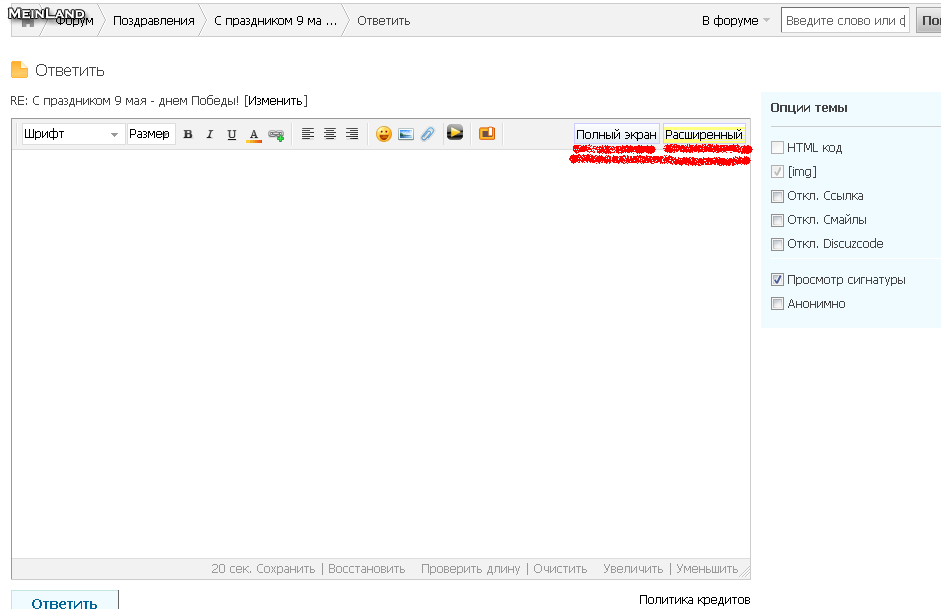Switch to Расширенный editor mode
The image size is (941, 609).
click(704, 134)
